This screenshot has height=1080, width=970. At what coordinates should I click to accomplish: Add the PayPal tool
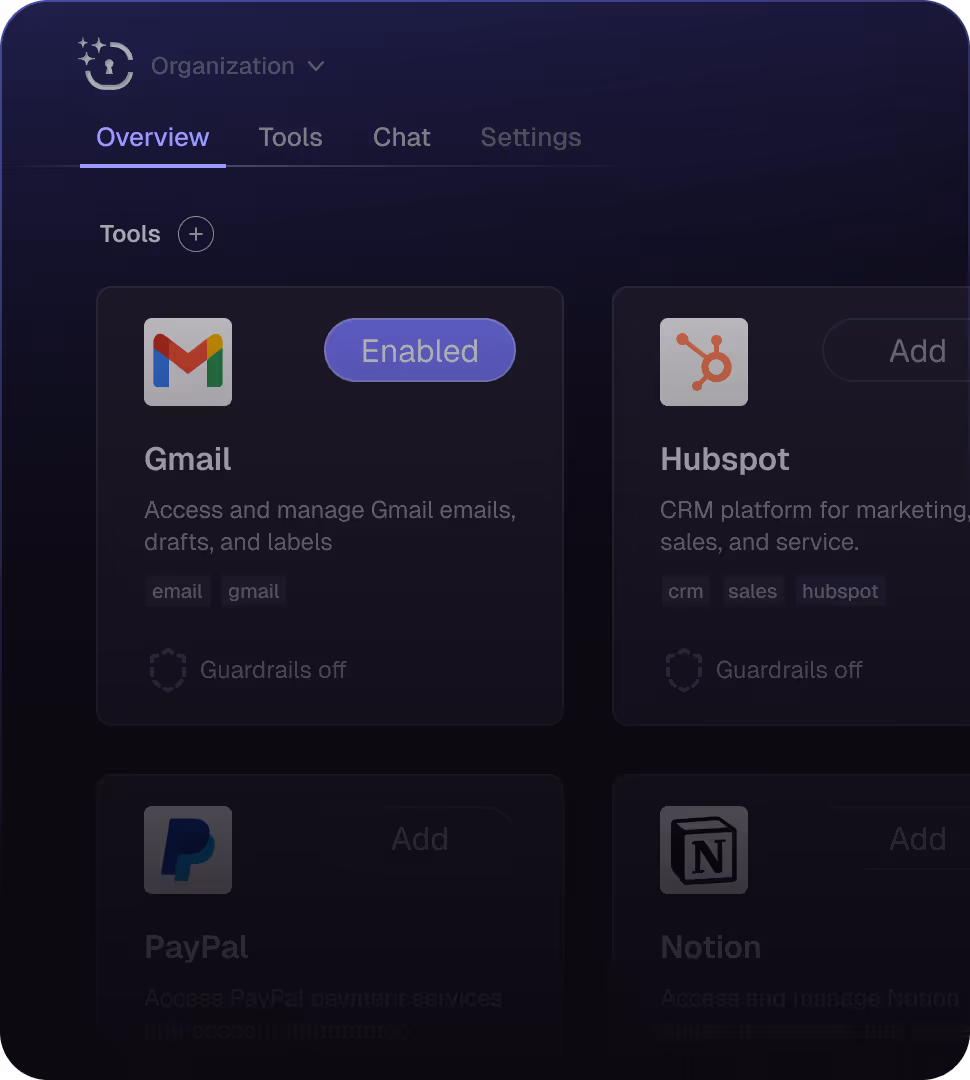tap(420, 838)
